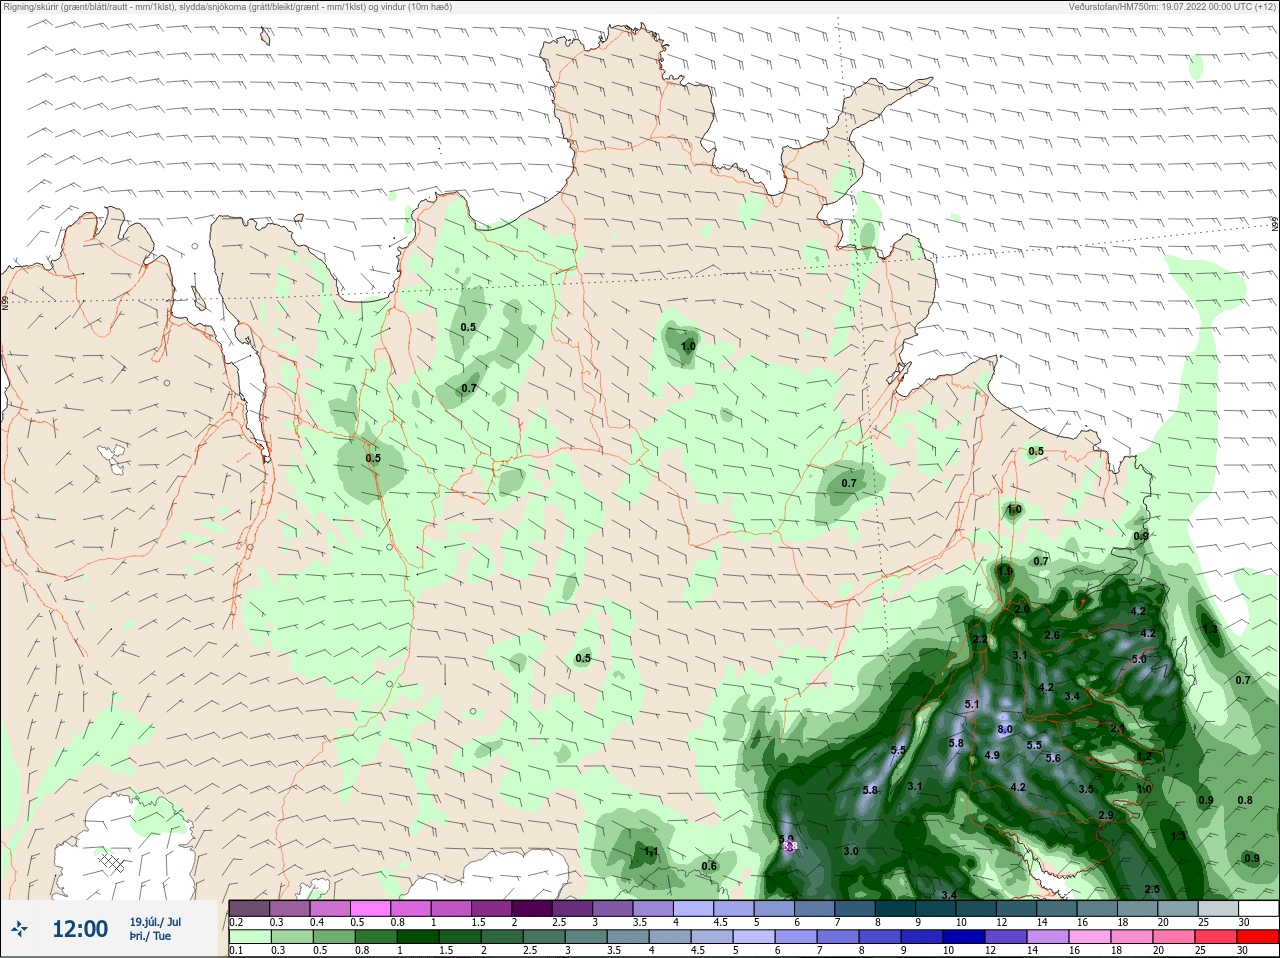Click the 'Þri./ Tue' weekday label
1280x958 pixels.
(x=149, y=936)
